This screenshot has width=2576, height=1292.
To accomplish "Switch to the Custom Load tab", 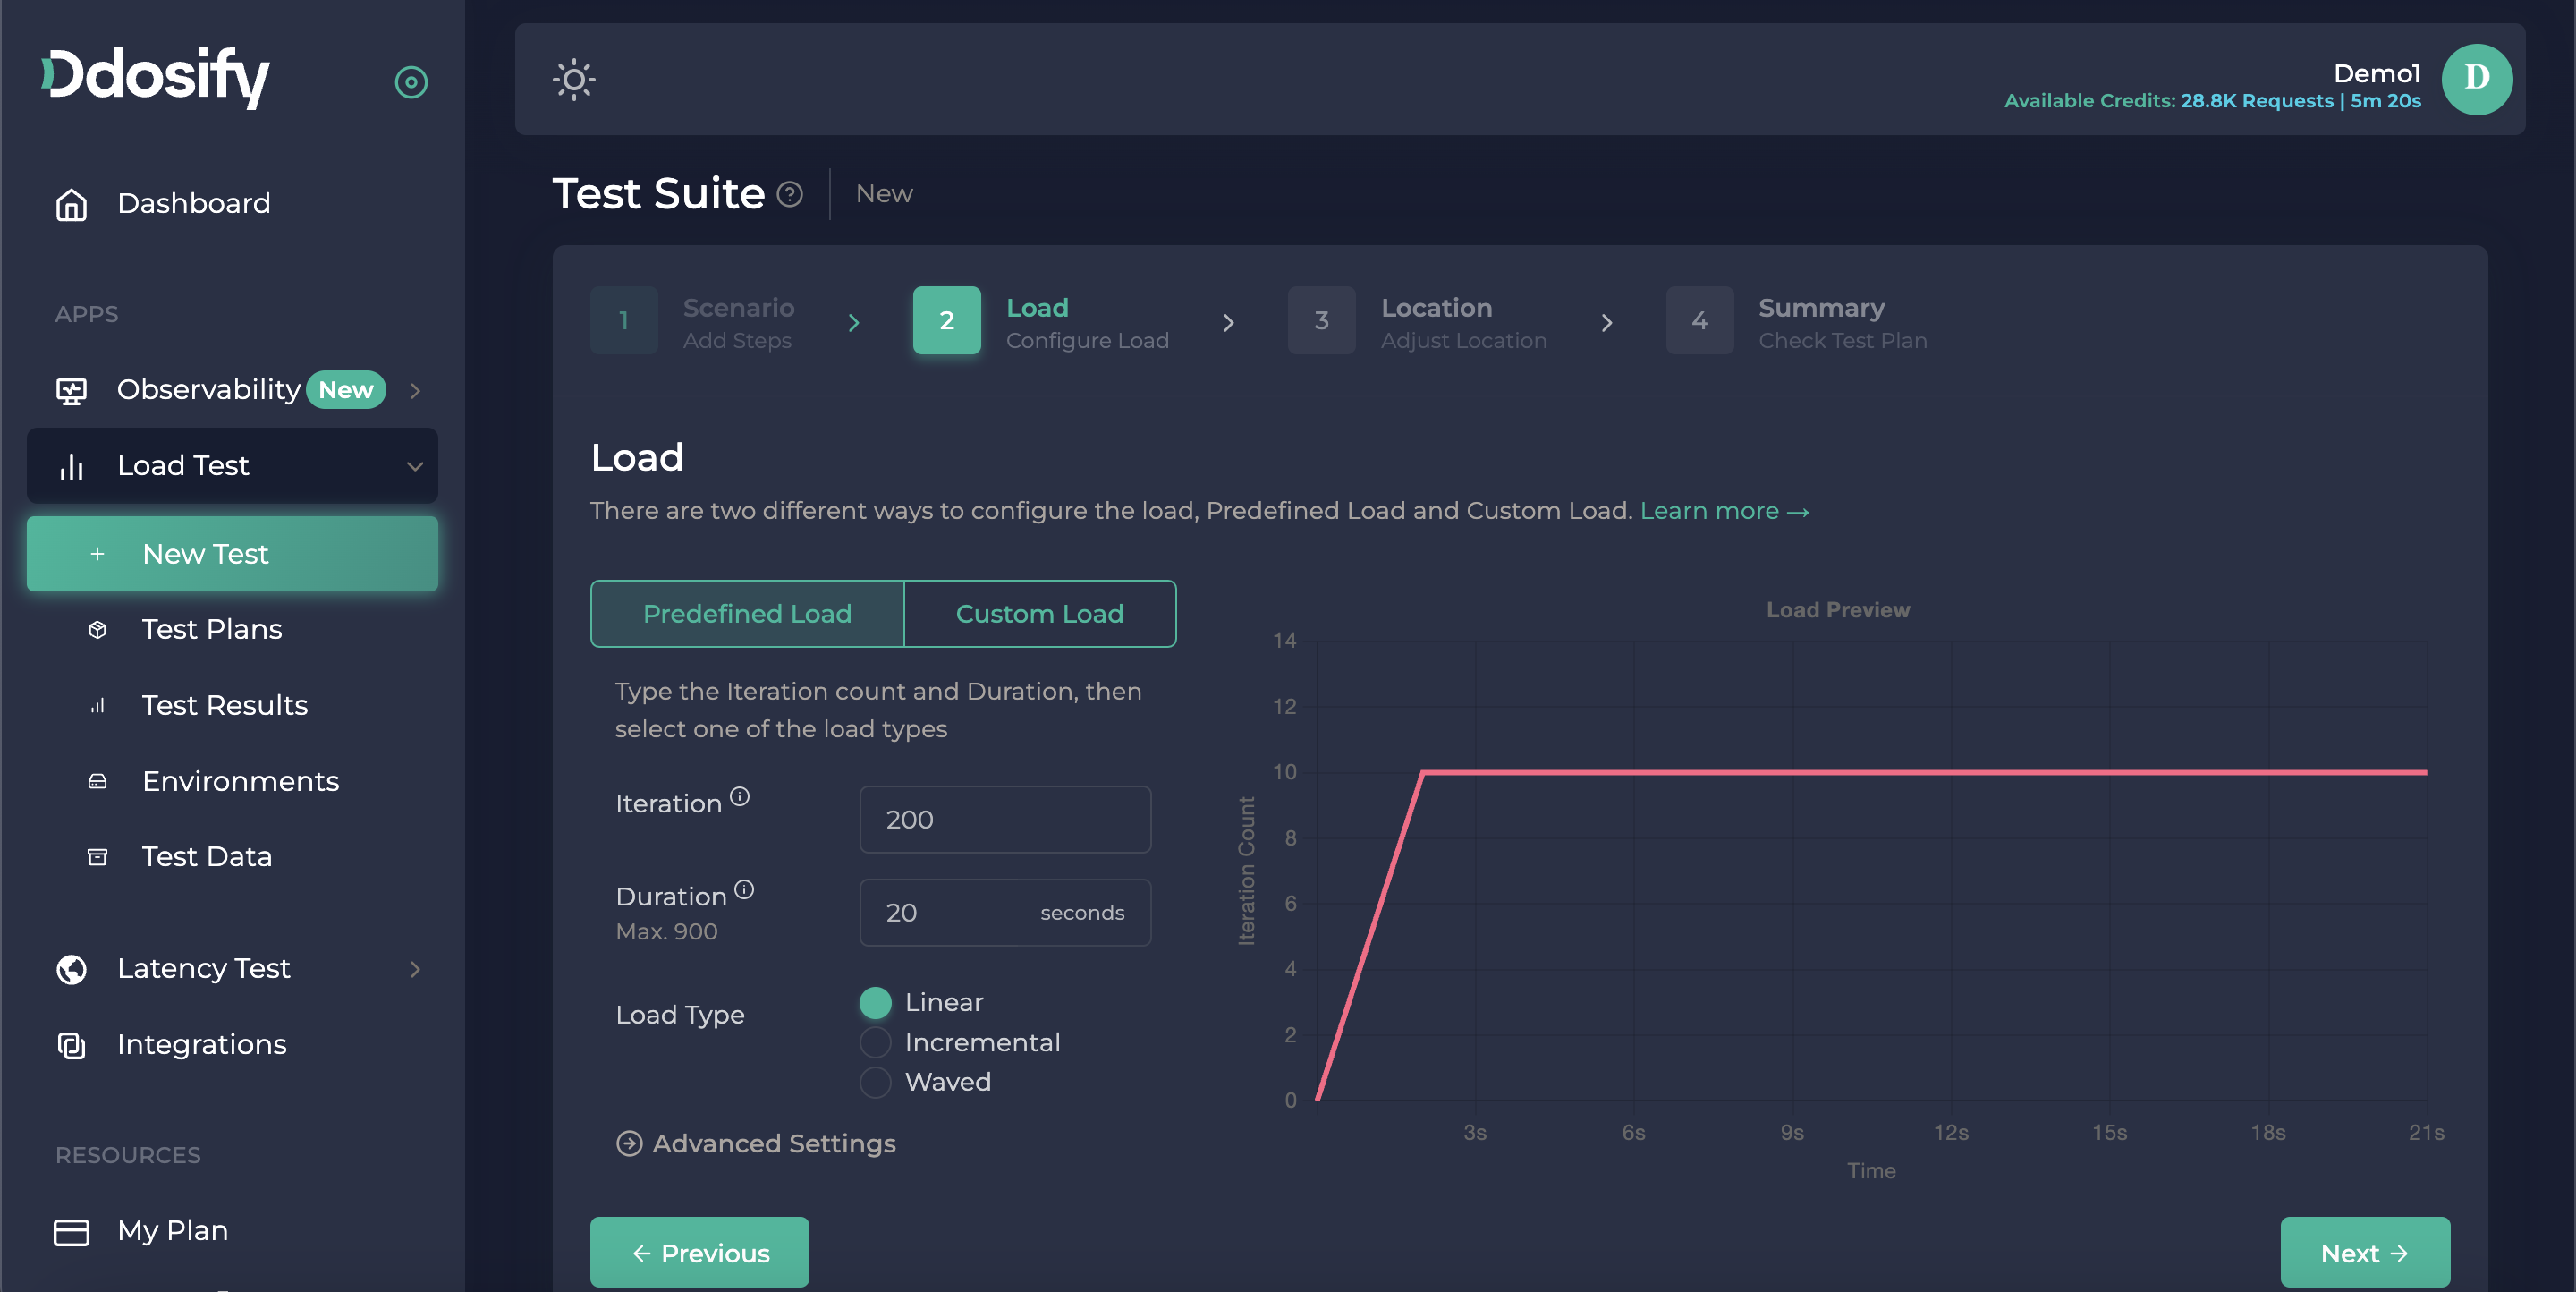I will tap(1039, 614).
